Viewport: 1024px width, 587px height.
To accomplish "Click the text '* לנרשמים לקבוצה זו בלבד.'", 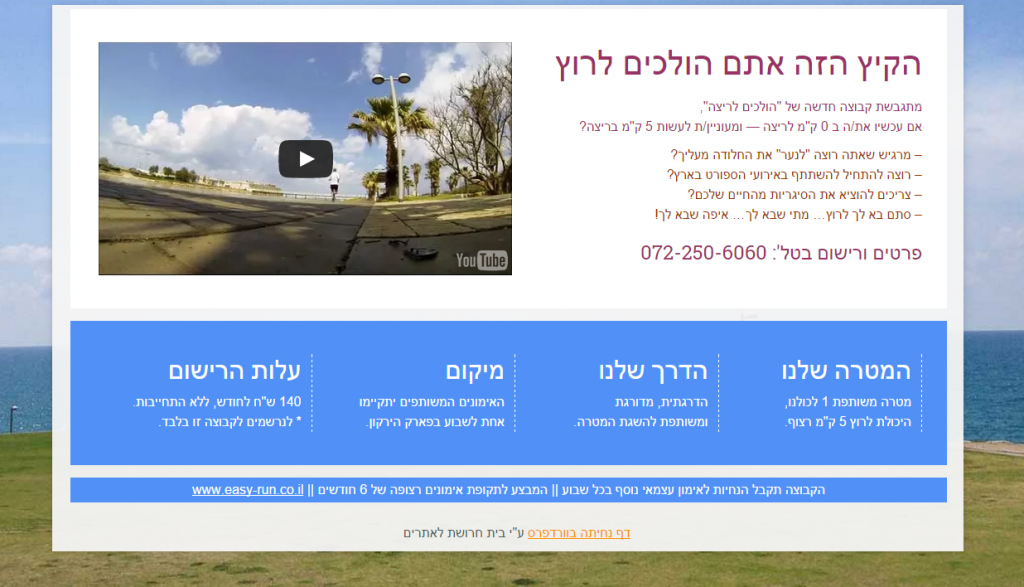I will (x=230, y=422).
